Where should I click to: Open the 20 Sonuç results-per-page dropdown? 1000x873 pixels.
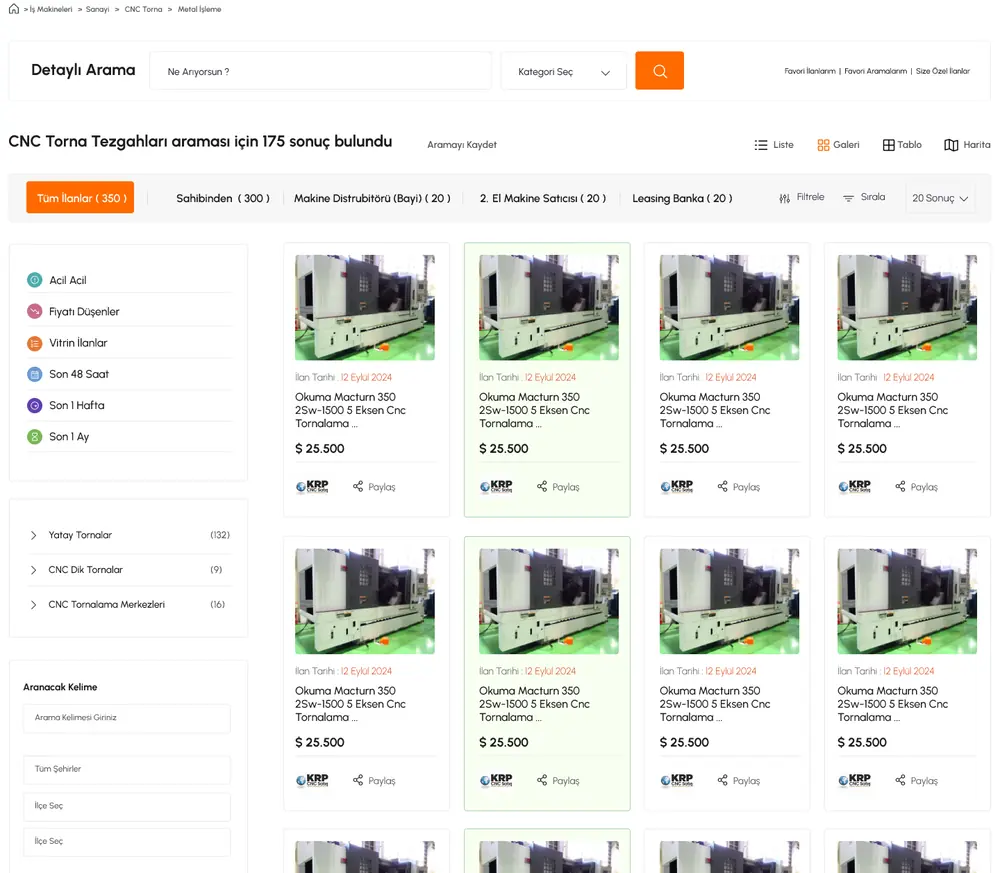click(940, 198)
